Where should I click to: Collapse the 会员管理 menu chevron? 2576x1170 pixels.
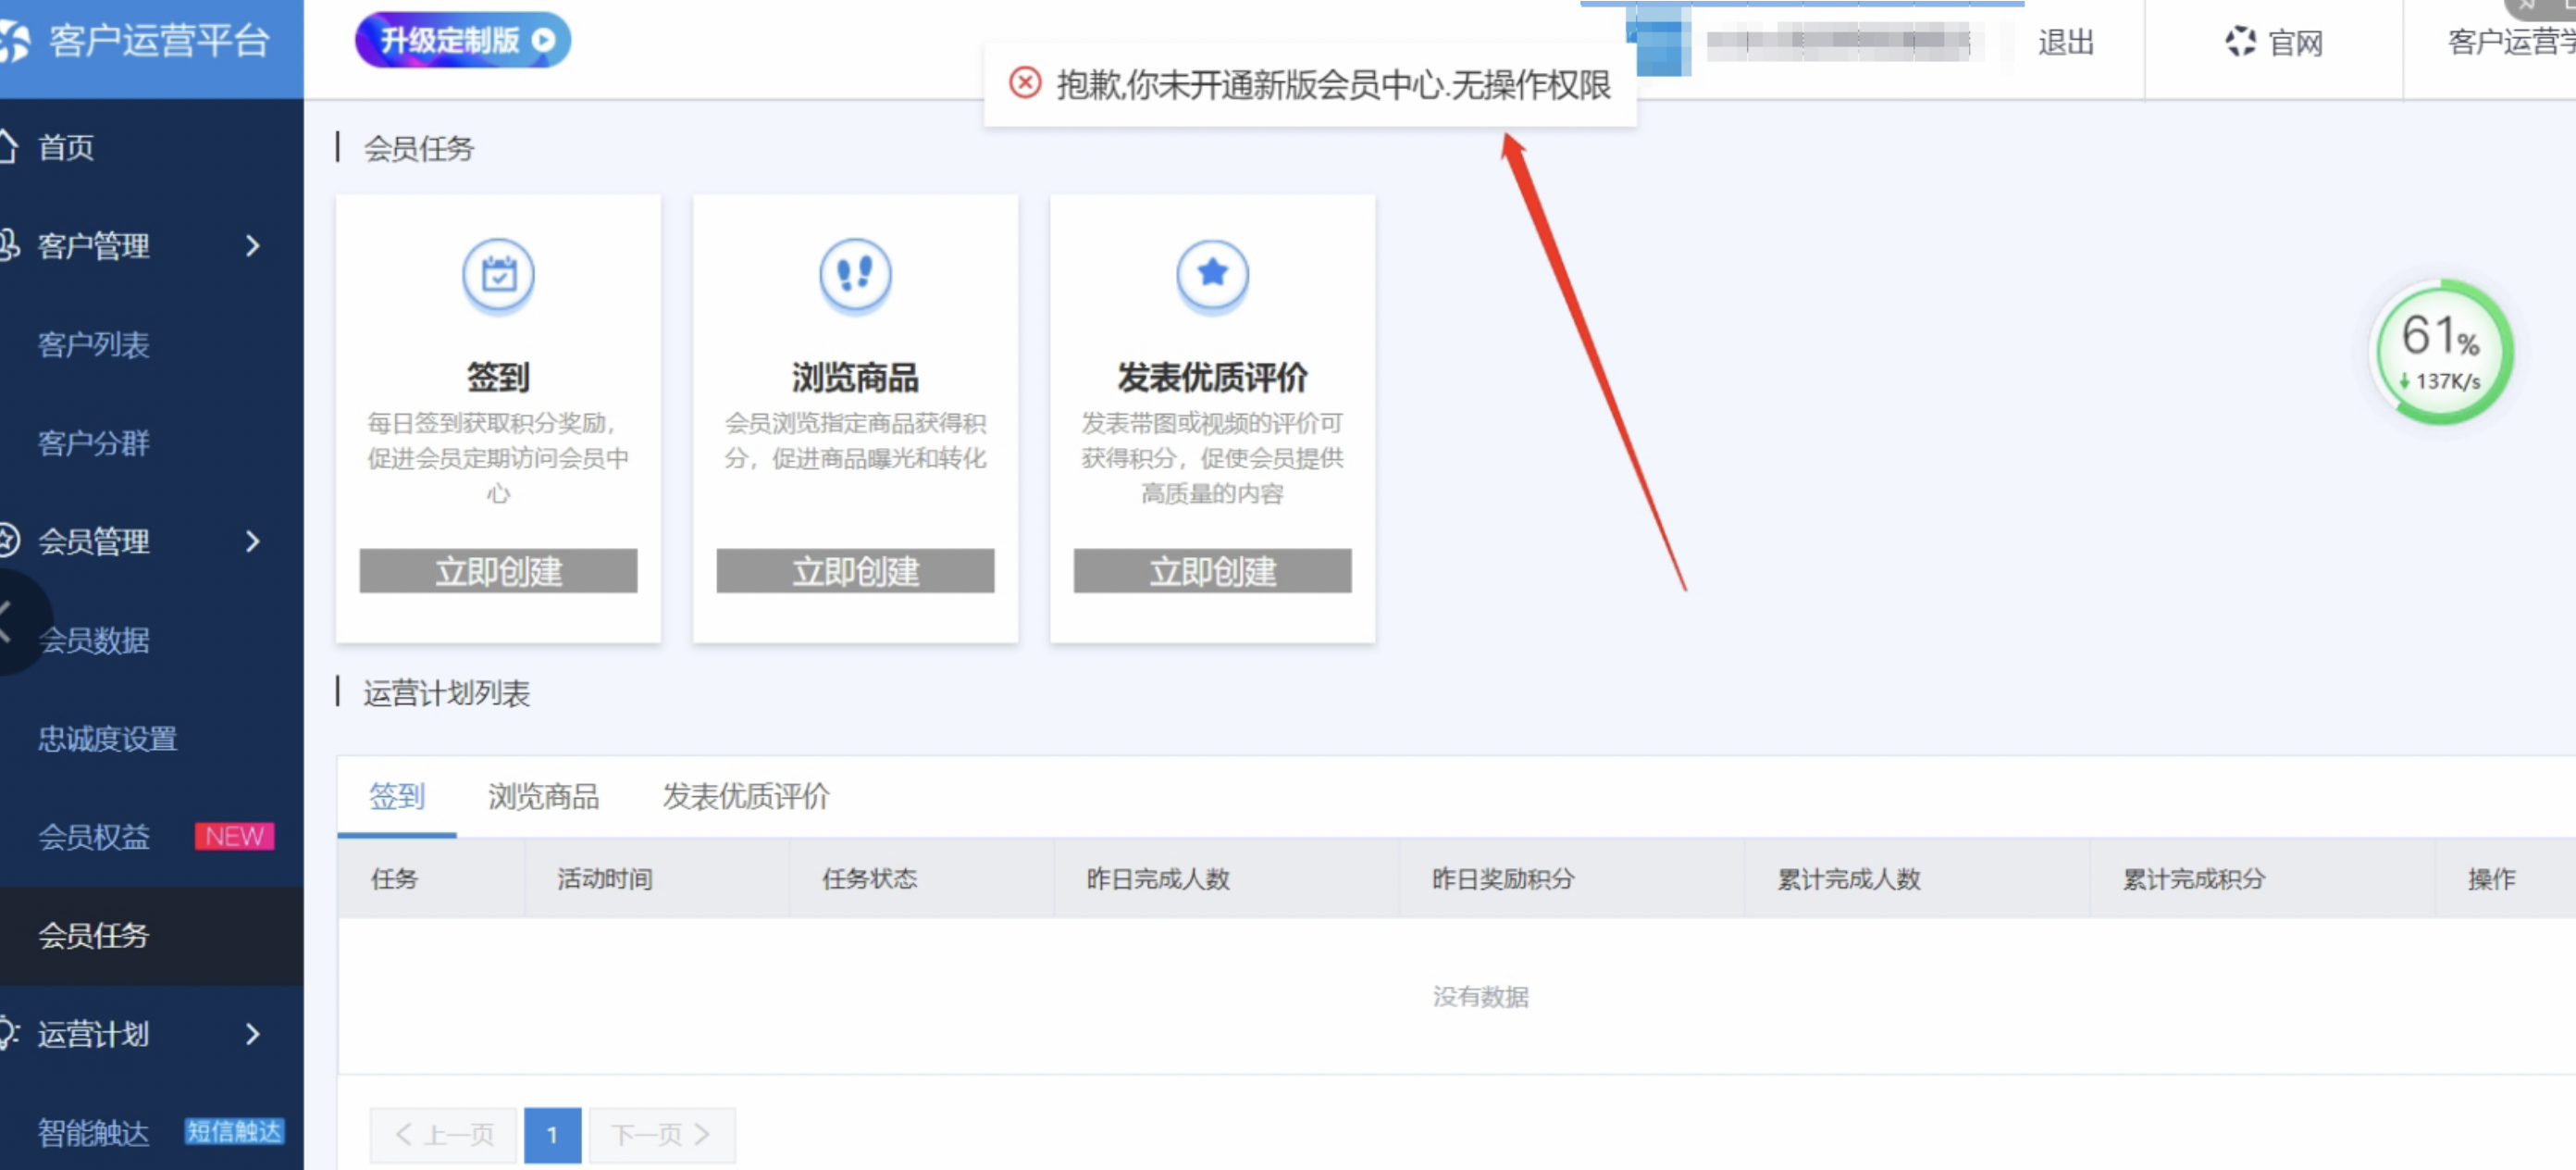pyautogui.click(x=253, y=541)
